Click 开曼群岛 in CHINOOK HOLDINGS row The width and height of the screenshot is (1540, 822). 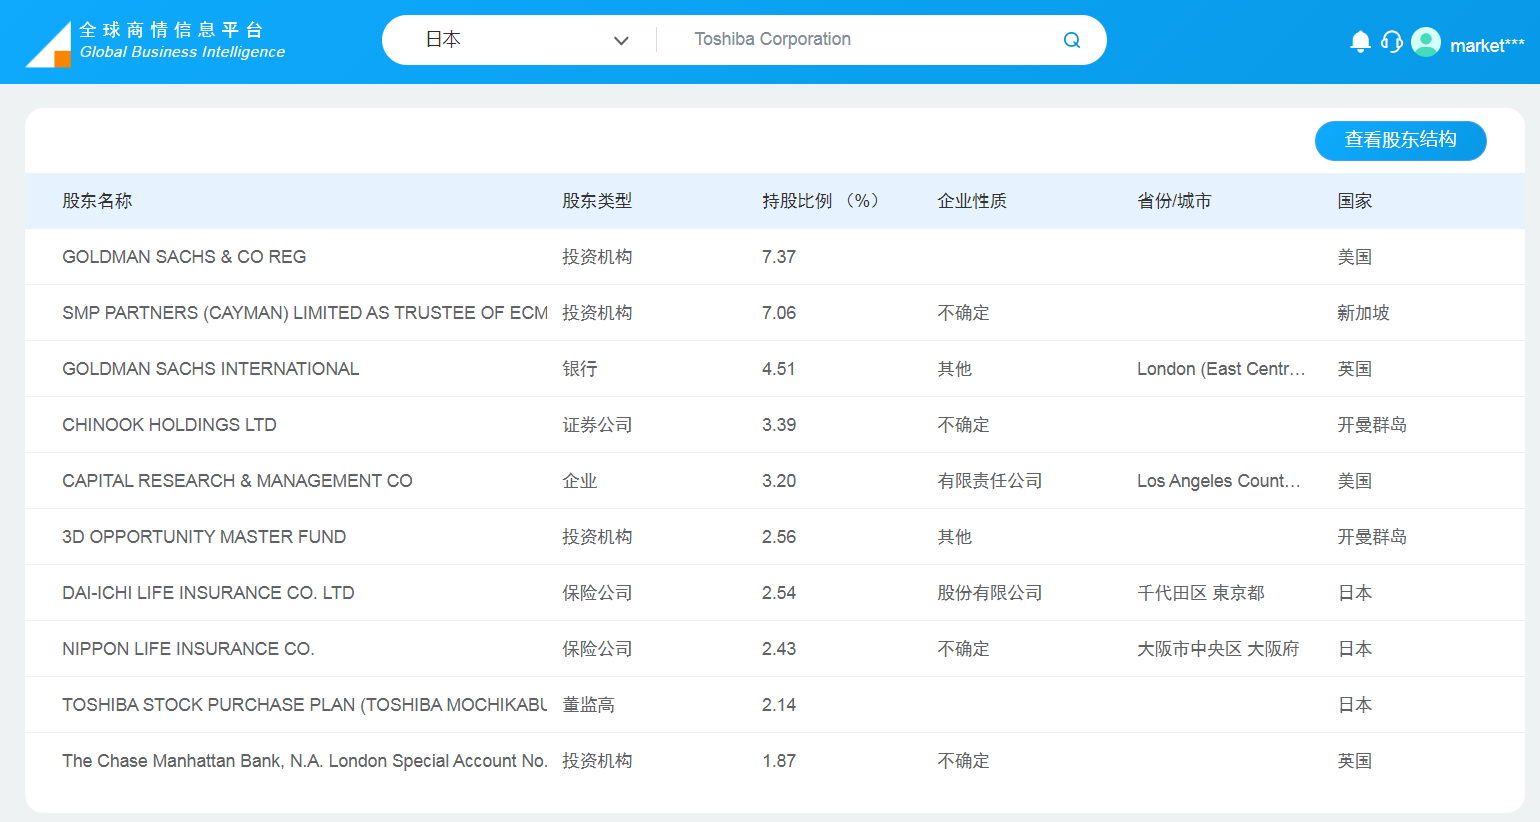coord(1372,425)
